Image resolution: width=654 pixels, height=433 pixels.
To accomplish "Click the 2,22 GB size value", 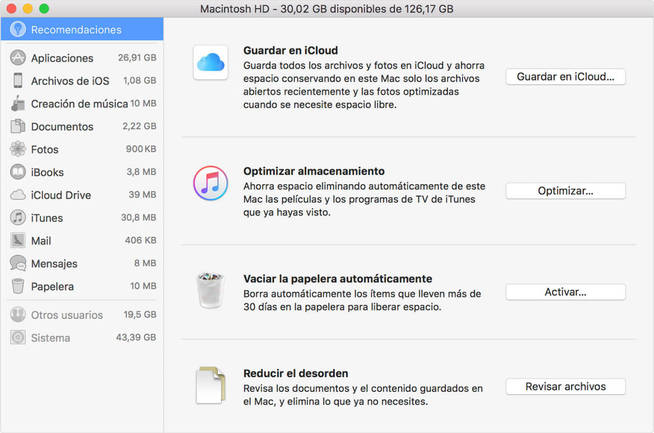I will [x=139, y=126].
